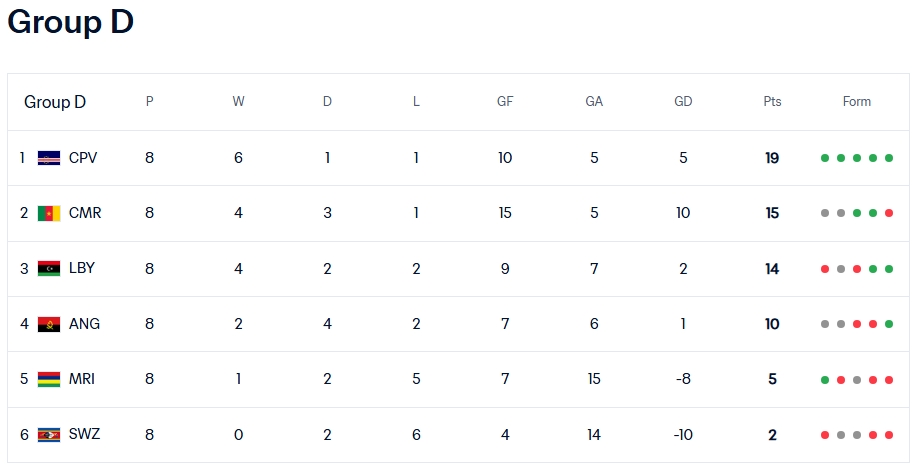Select the LBY team name
917x468 pixels.
[x=82, y=268]
